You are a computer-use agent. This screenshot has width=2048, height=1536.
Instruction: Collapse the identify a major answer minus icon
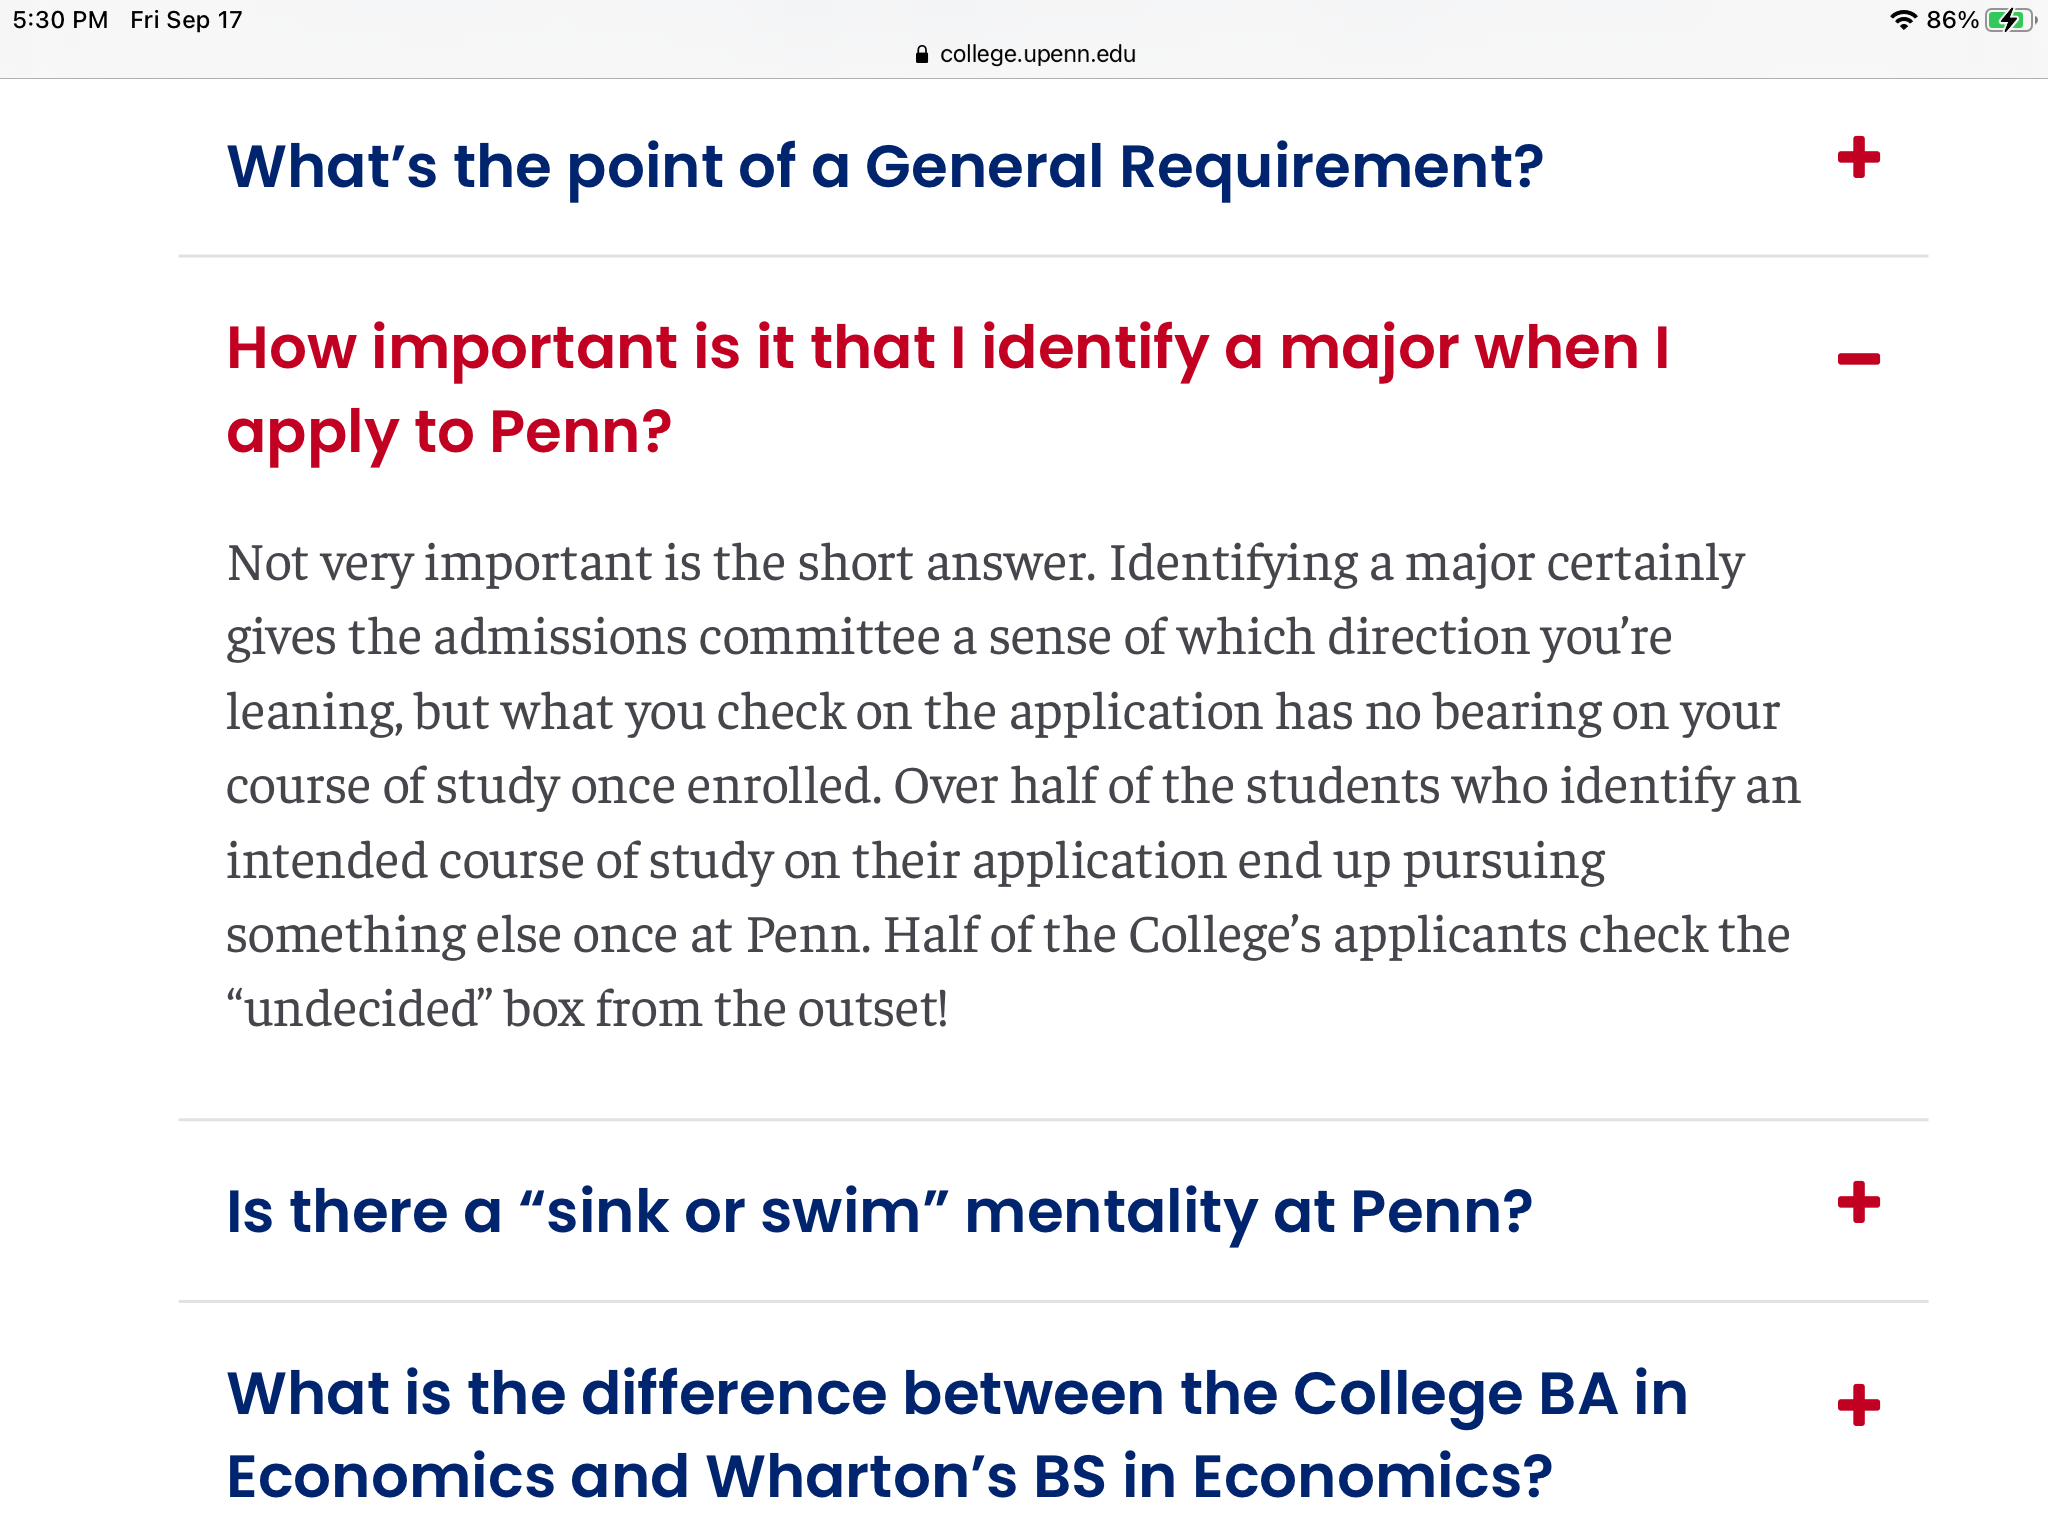[1858, 359]
